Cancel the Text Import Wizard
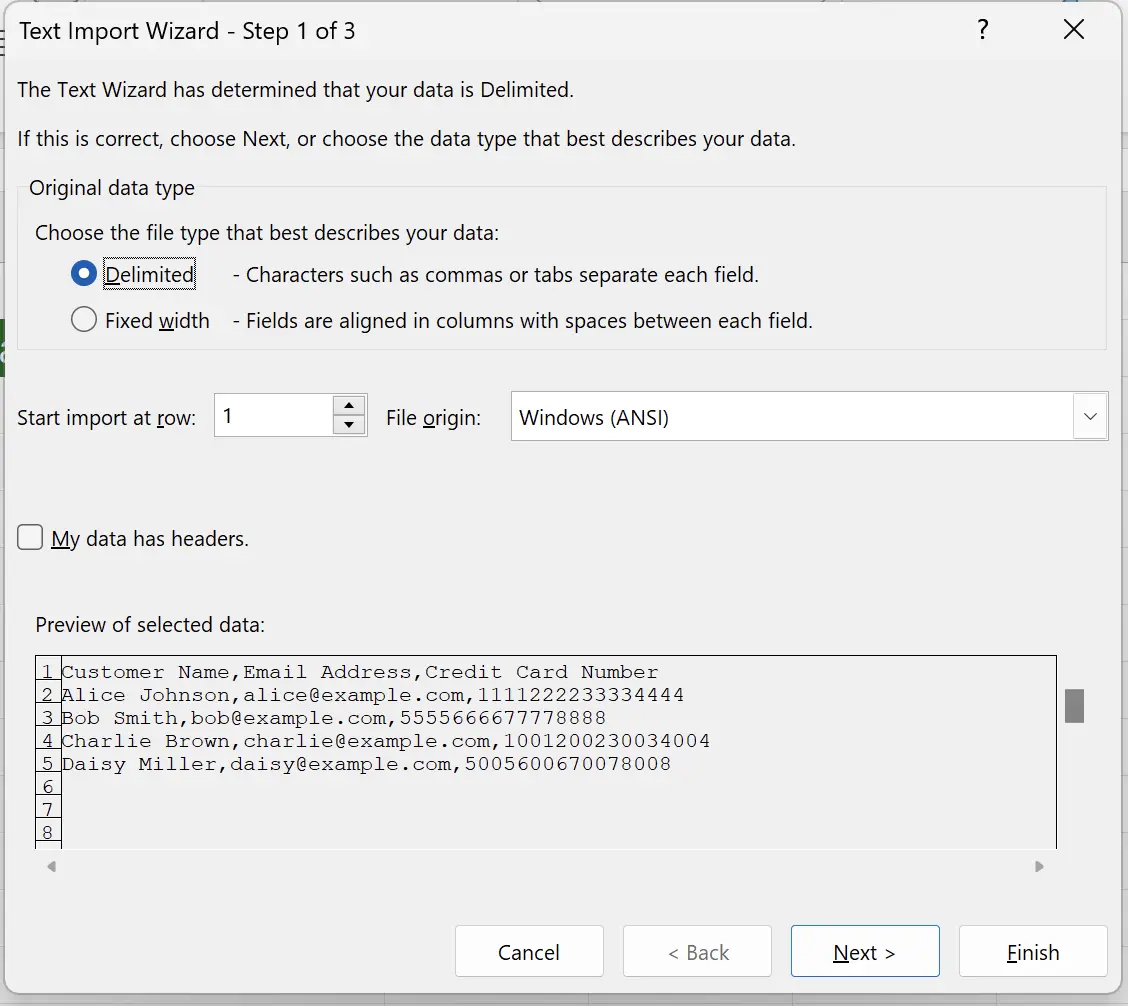 pos(529,951)
